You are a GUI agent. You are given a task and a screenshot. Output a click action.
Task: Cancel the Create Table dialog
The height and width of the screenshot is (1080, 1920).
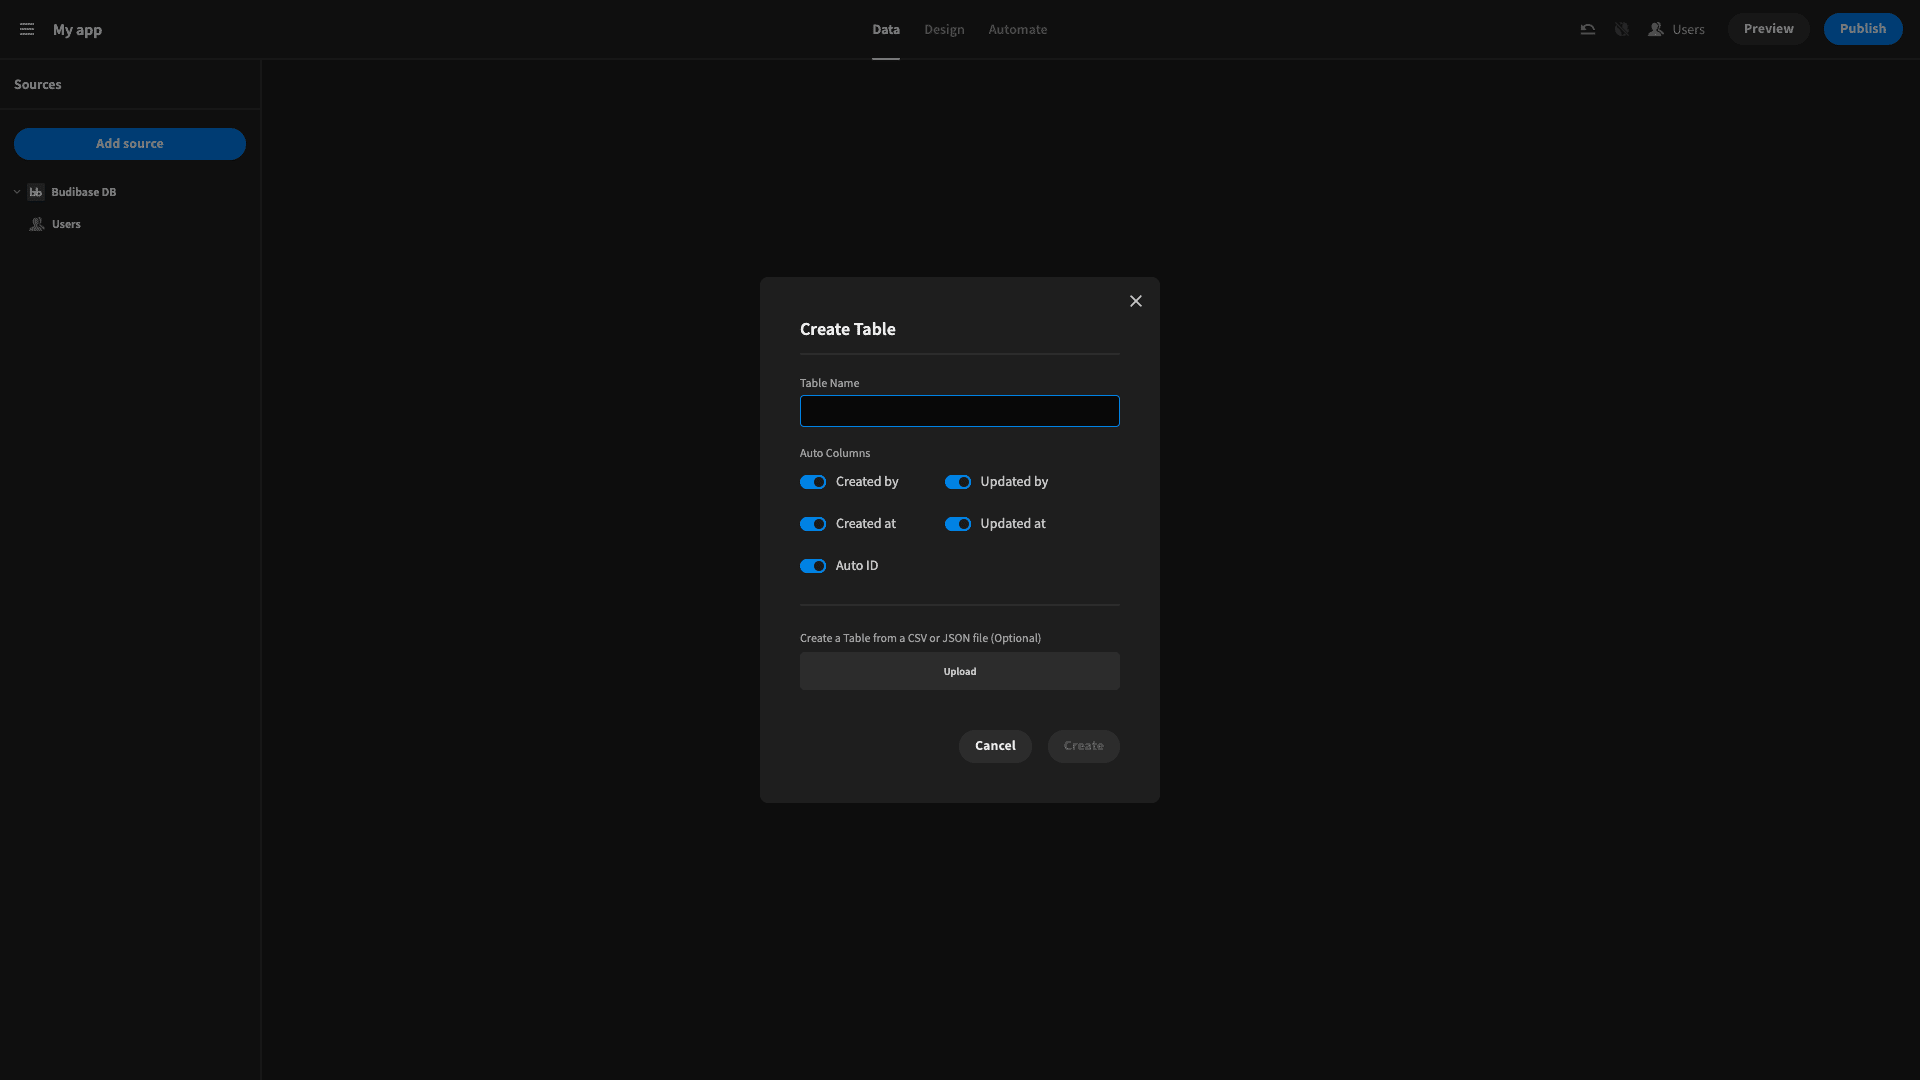[x=995, y=746]
